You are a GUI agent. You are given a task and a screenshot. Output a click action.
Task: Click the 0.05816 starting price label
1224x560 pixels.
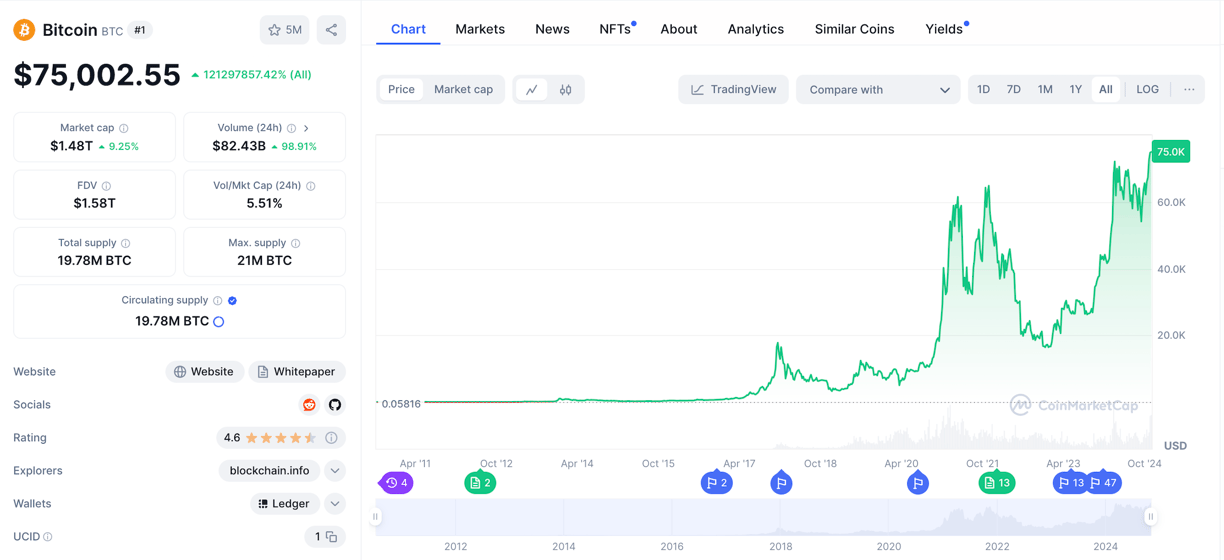point(400,404)
